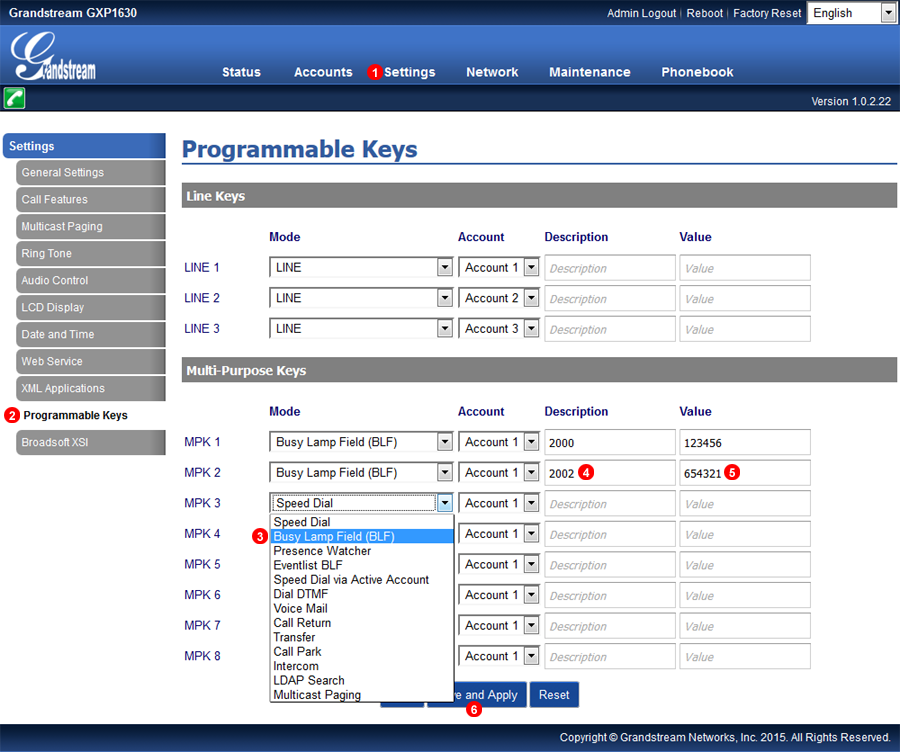900x752 pixels.
Task: Open the English language dropdown
Action: tap(852, 13)
